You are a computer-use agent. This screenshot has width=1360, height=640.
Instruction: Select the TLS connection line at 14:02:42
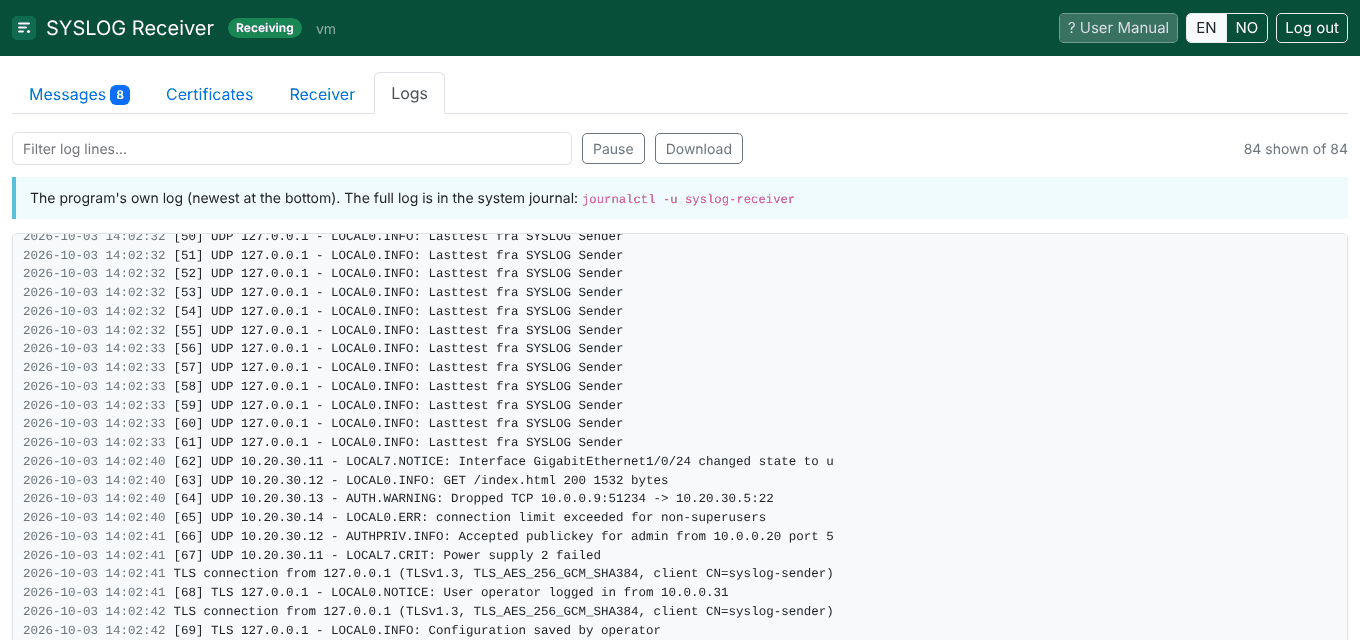coord(428,611)
